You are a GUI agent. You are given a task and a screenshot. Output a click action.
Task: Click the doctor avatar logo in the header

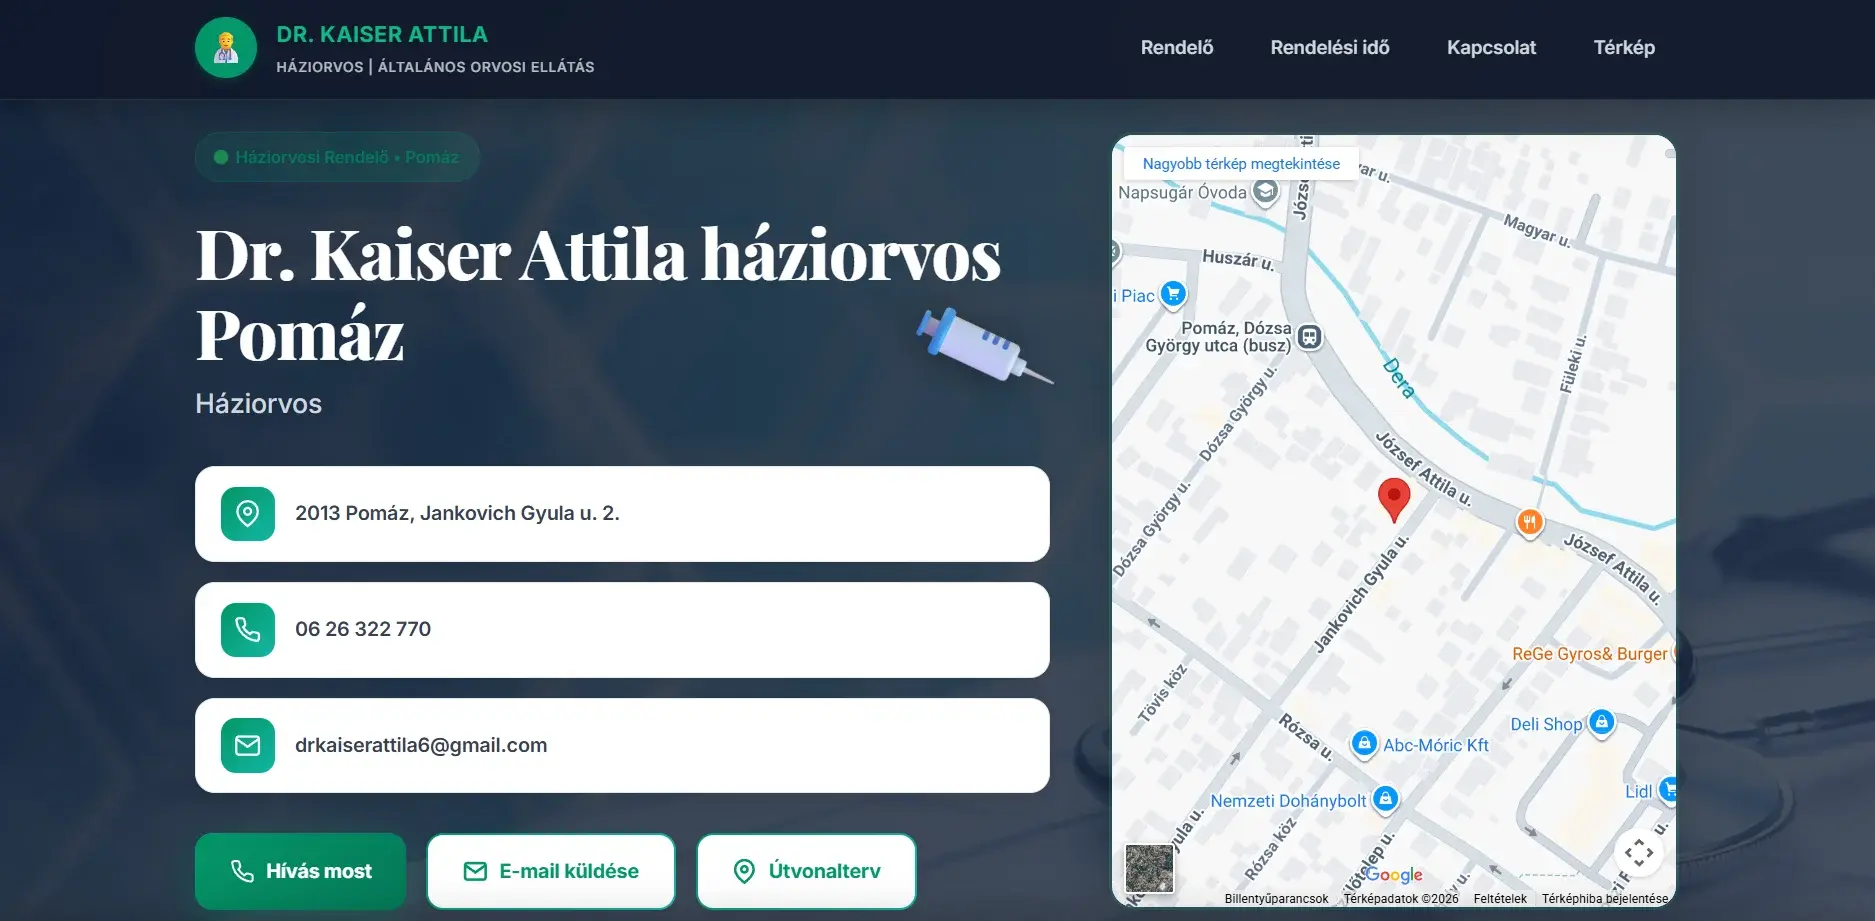click(226, 47)
